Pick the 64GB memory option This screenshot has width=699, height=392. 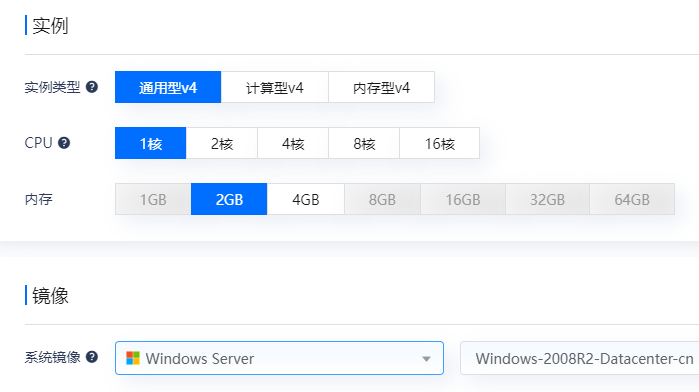632,199
